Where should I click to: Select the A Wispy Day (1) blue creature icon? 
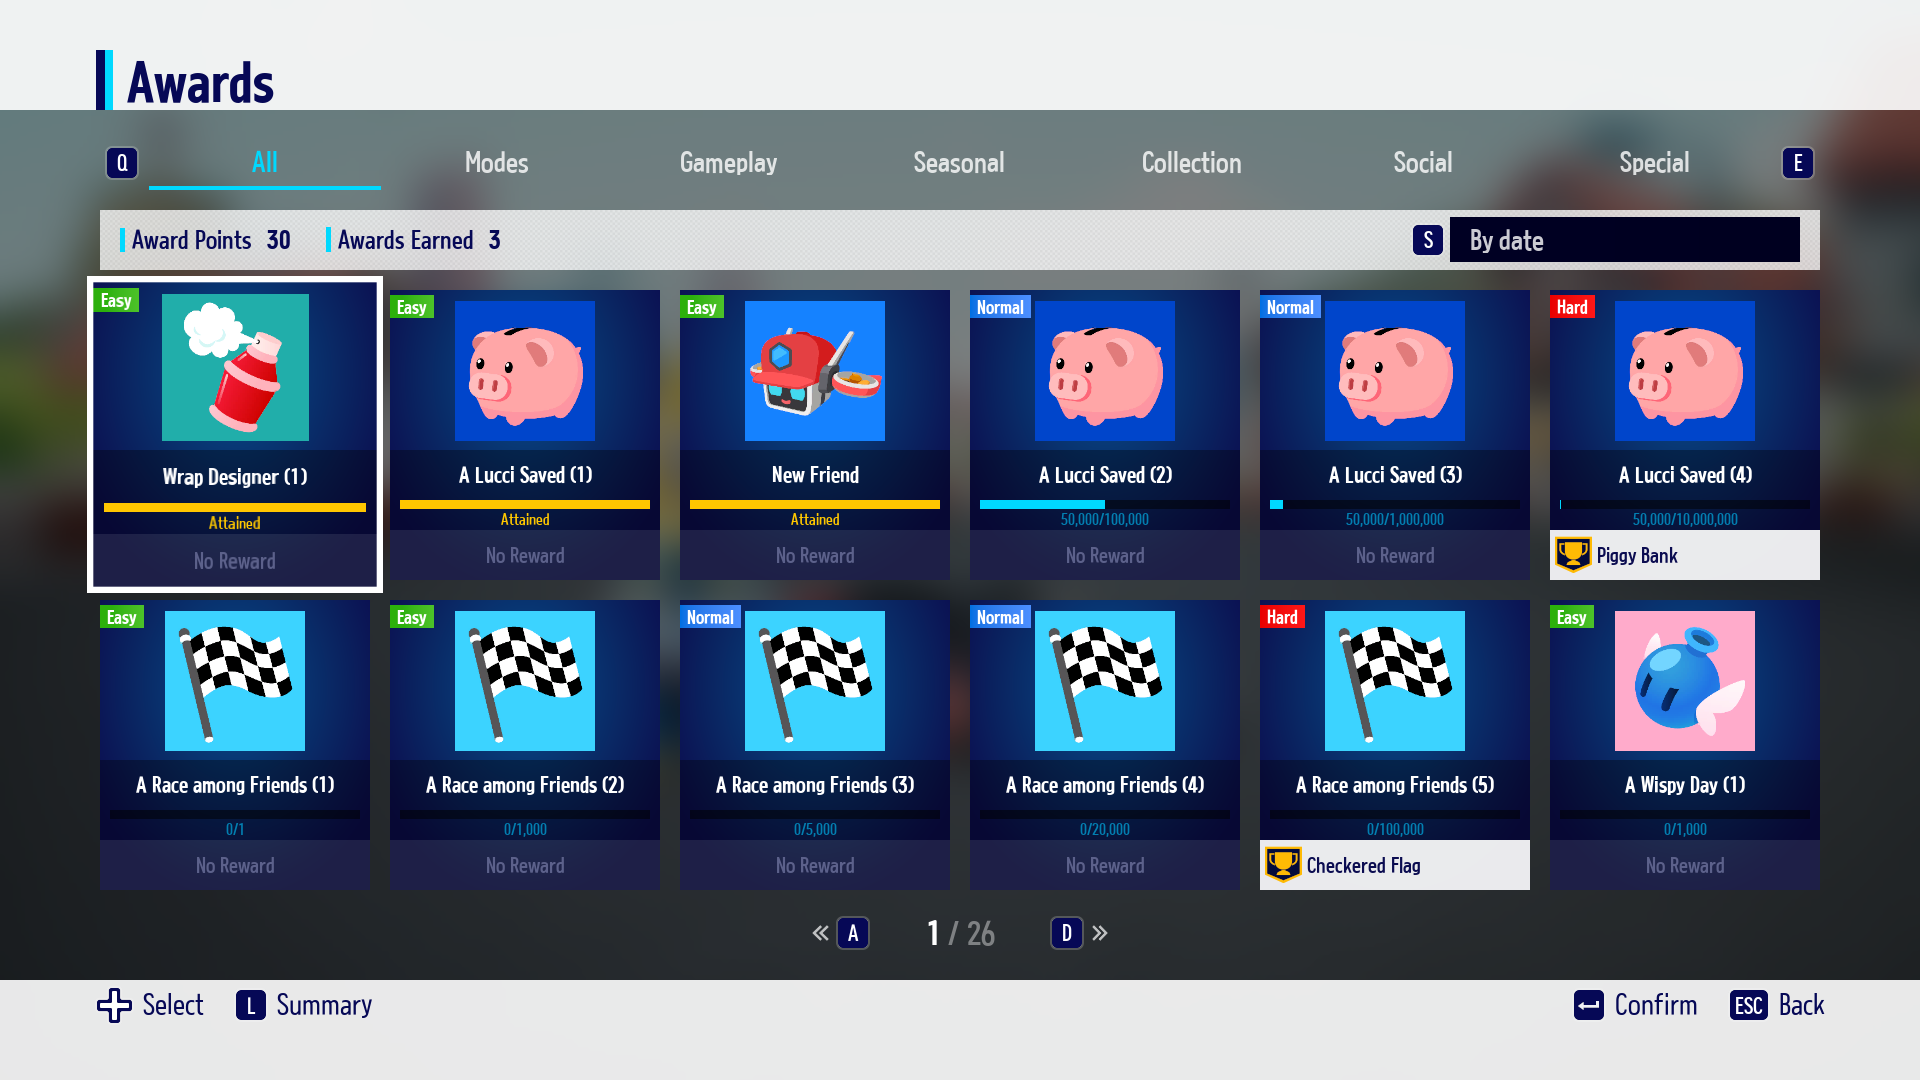(1684, 679)
